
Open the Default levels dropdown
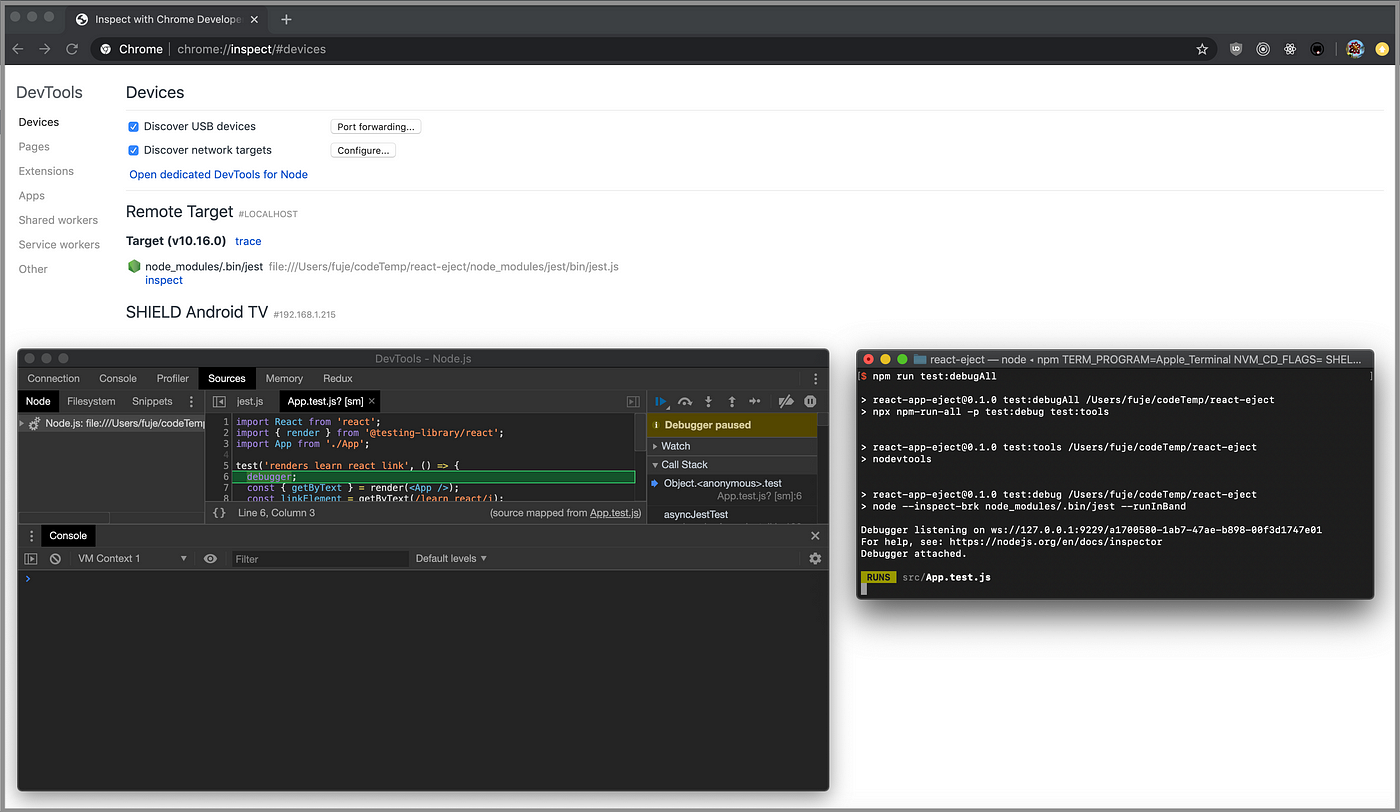[451, 559]
